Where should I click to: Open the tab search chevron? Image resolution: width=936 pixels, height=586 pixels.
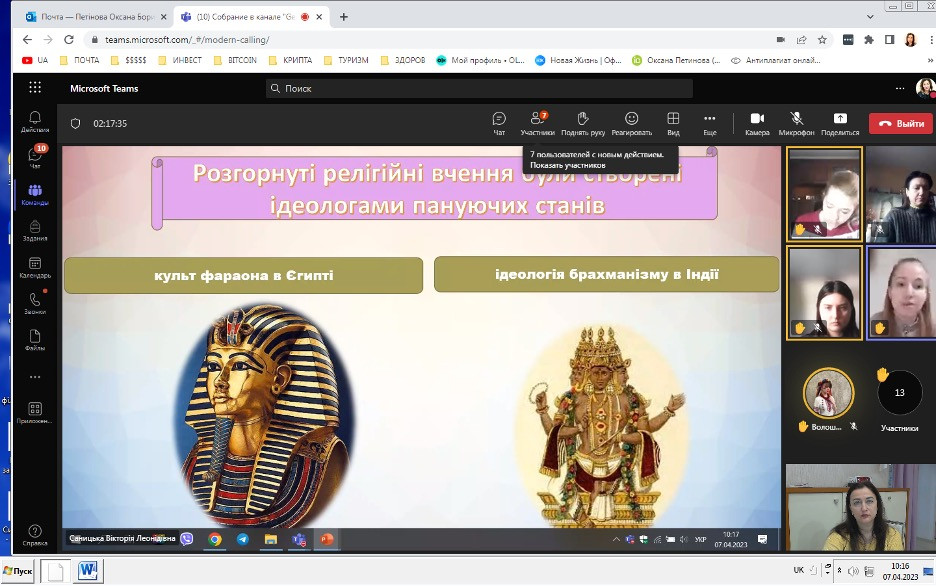tap(870, 17)
